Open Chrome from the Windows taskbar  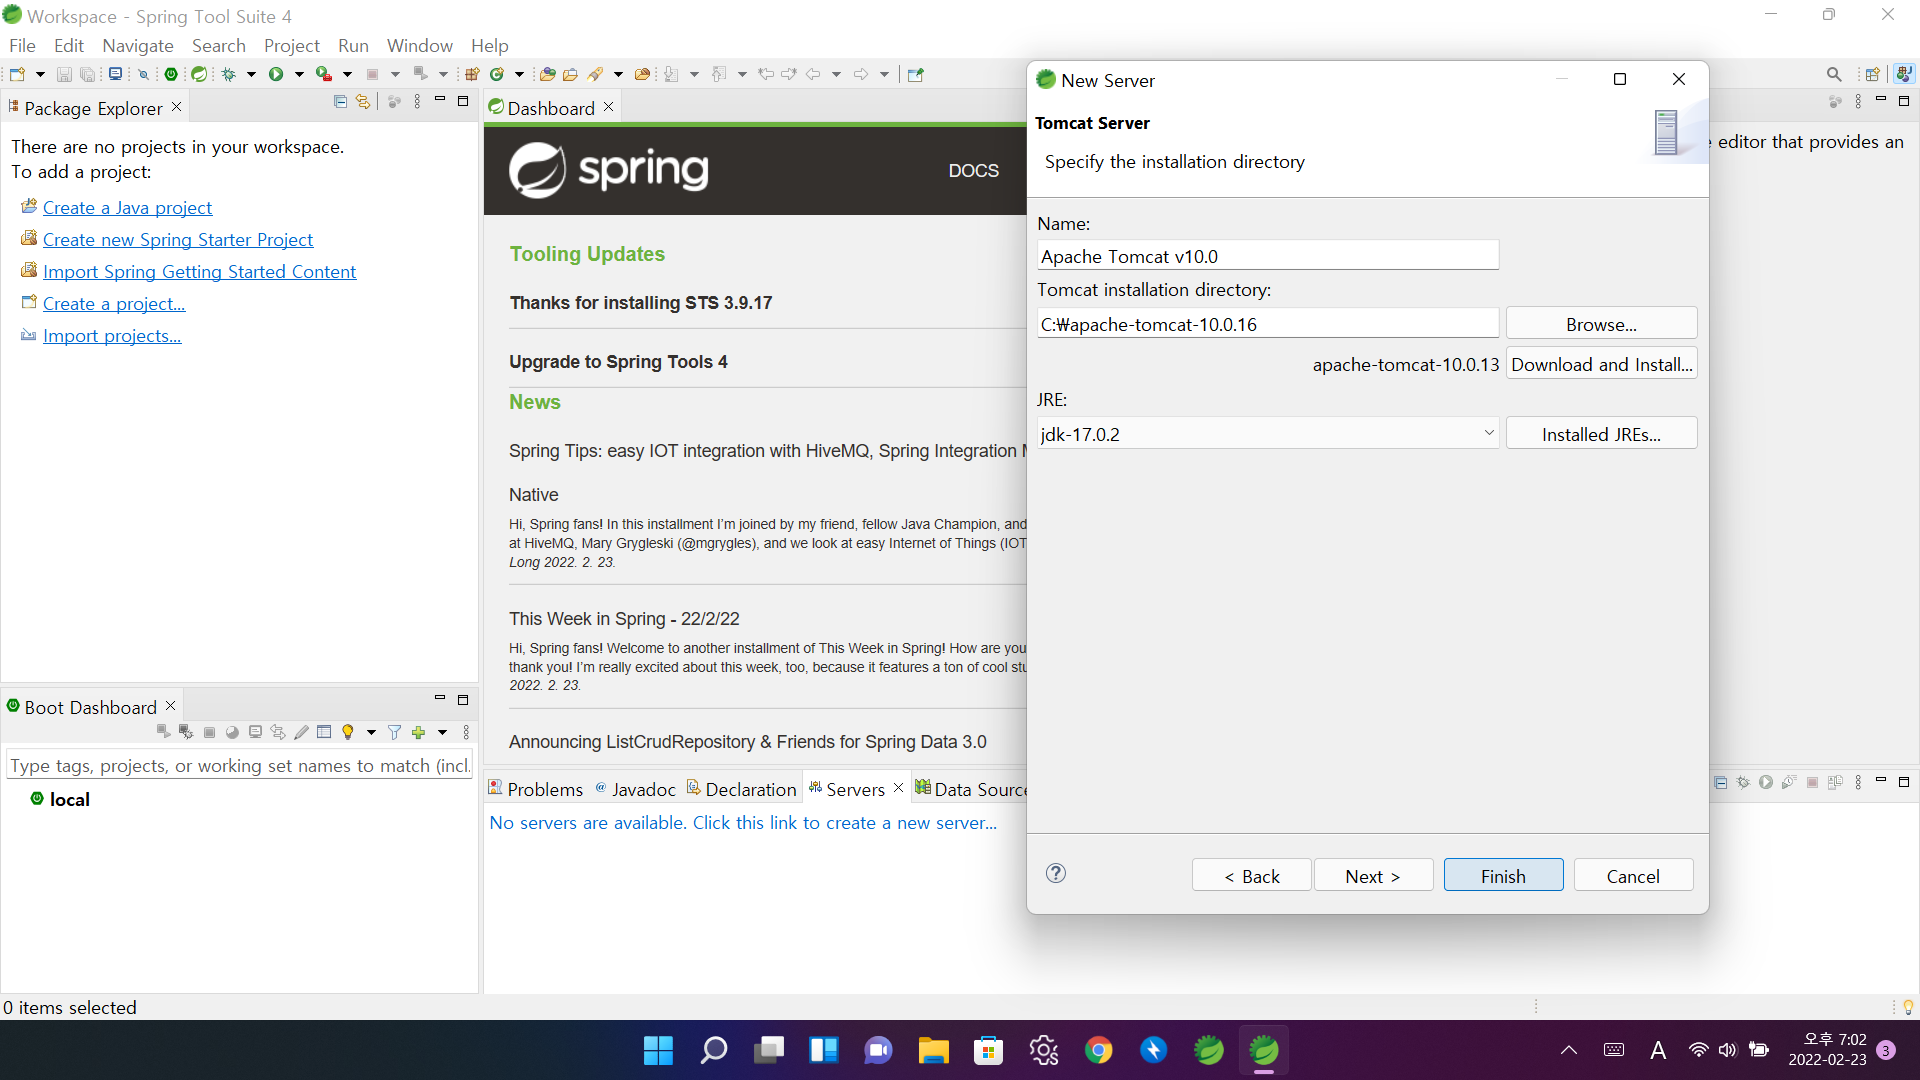tap(1098, 1050)
